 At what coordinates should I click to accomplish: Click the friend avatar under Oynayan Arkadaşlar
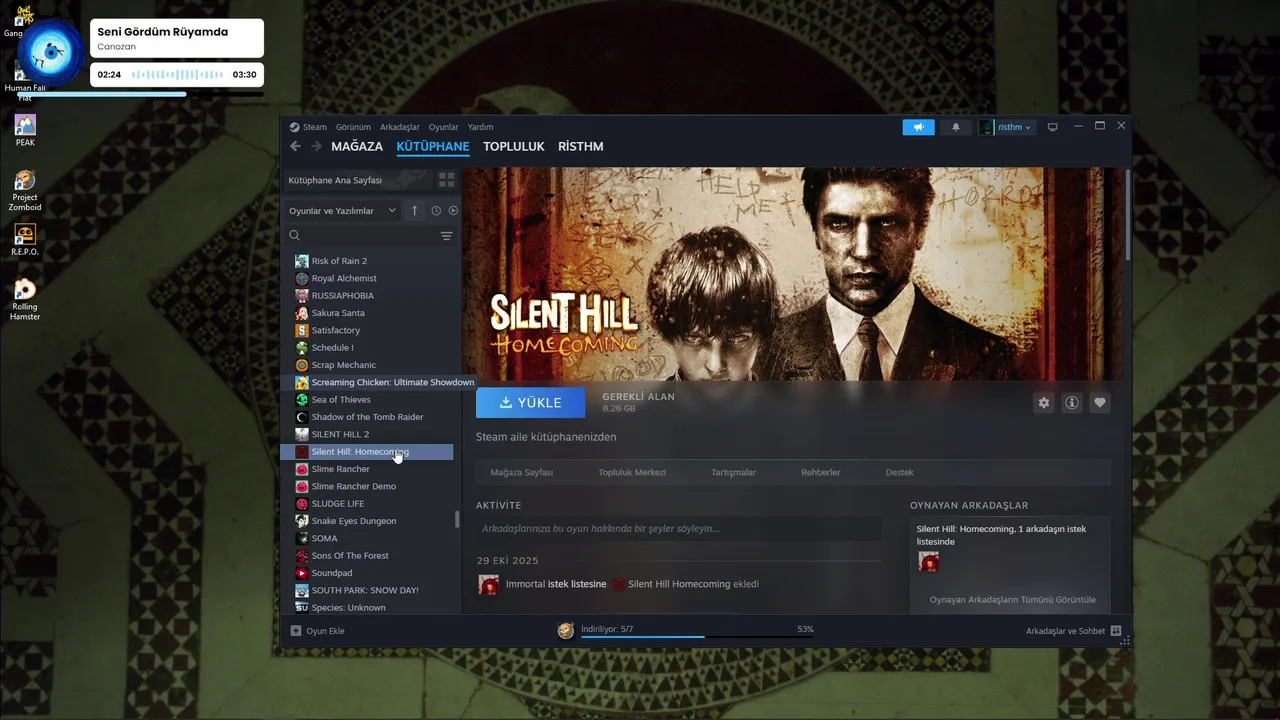coord(929,562)
